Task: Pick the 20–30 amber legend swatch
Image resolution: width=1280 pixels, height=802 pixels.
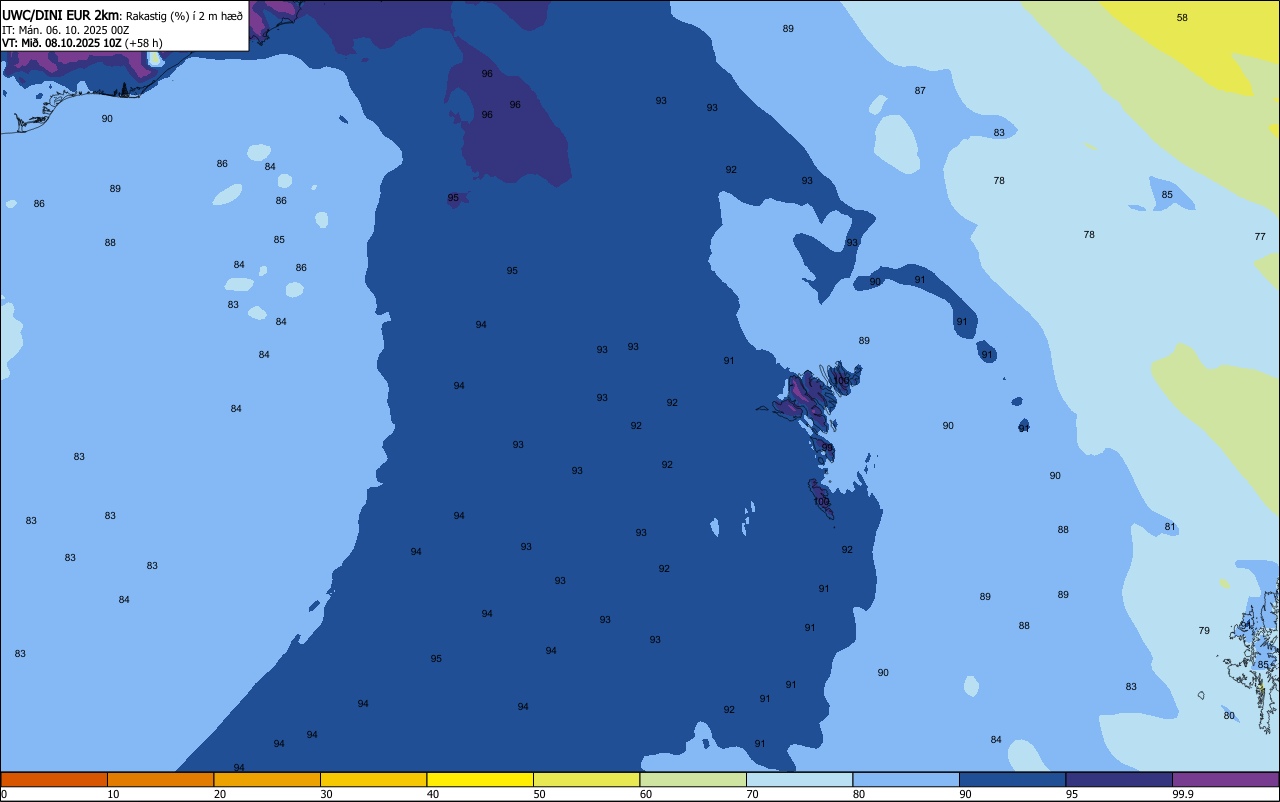Action: click(x=267, y=779)
